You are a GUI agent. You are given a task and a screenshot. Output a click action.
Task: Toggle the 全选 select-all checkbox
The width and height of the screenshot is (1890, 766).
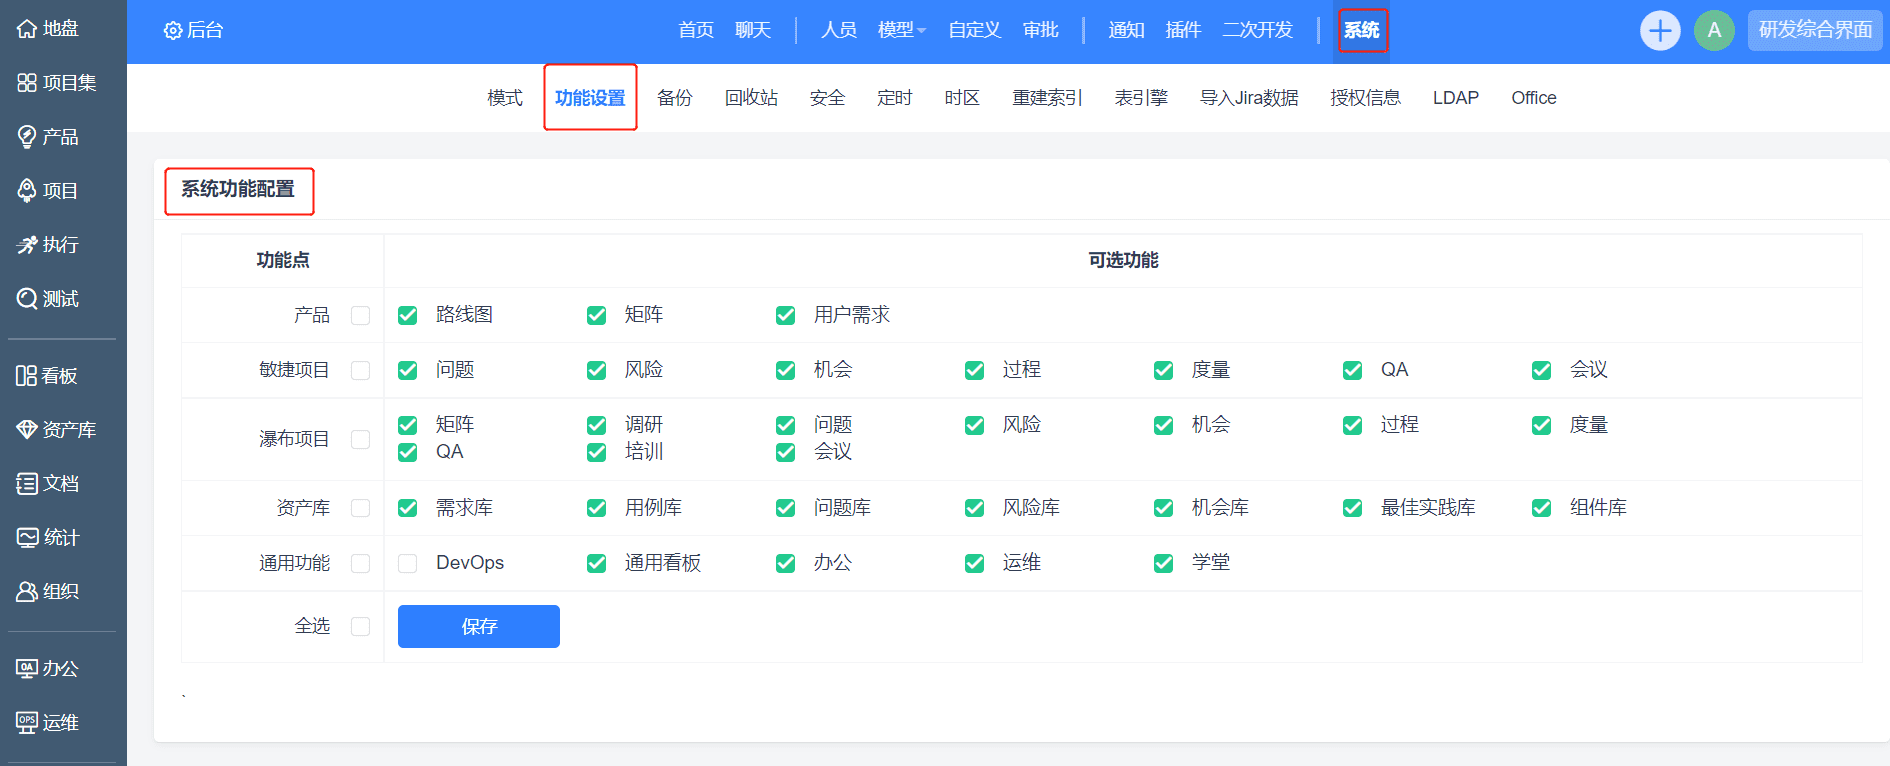pyautogui.click(x=361, y=626)
